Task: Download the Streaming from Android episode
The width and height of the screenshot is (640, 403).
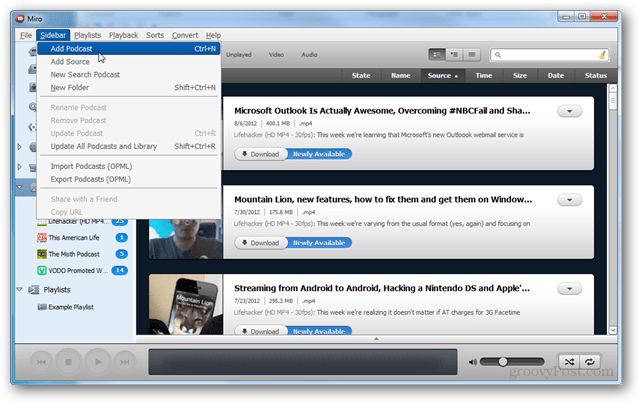Action: (x=261, y=331)
